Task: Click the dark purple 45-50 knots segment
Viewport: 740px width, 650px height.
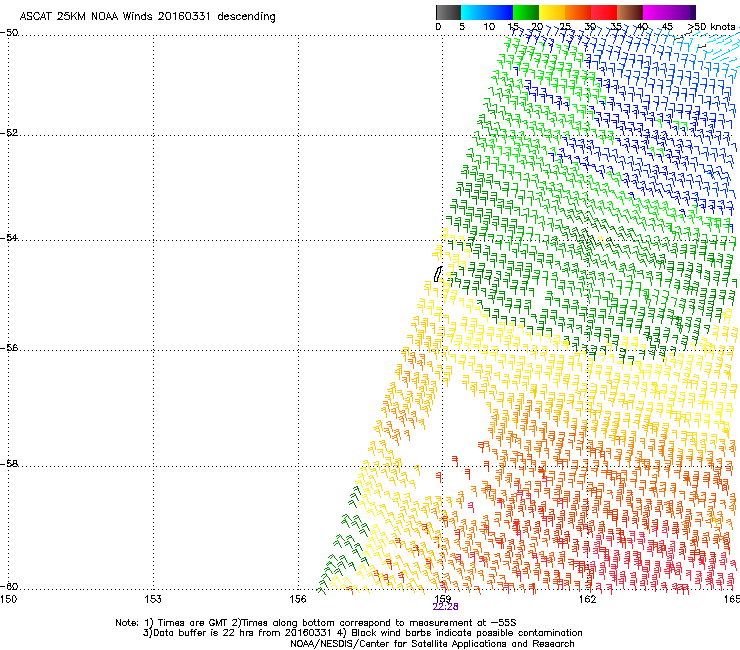Action: point(682,12)
